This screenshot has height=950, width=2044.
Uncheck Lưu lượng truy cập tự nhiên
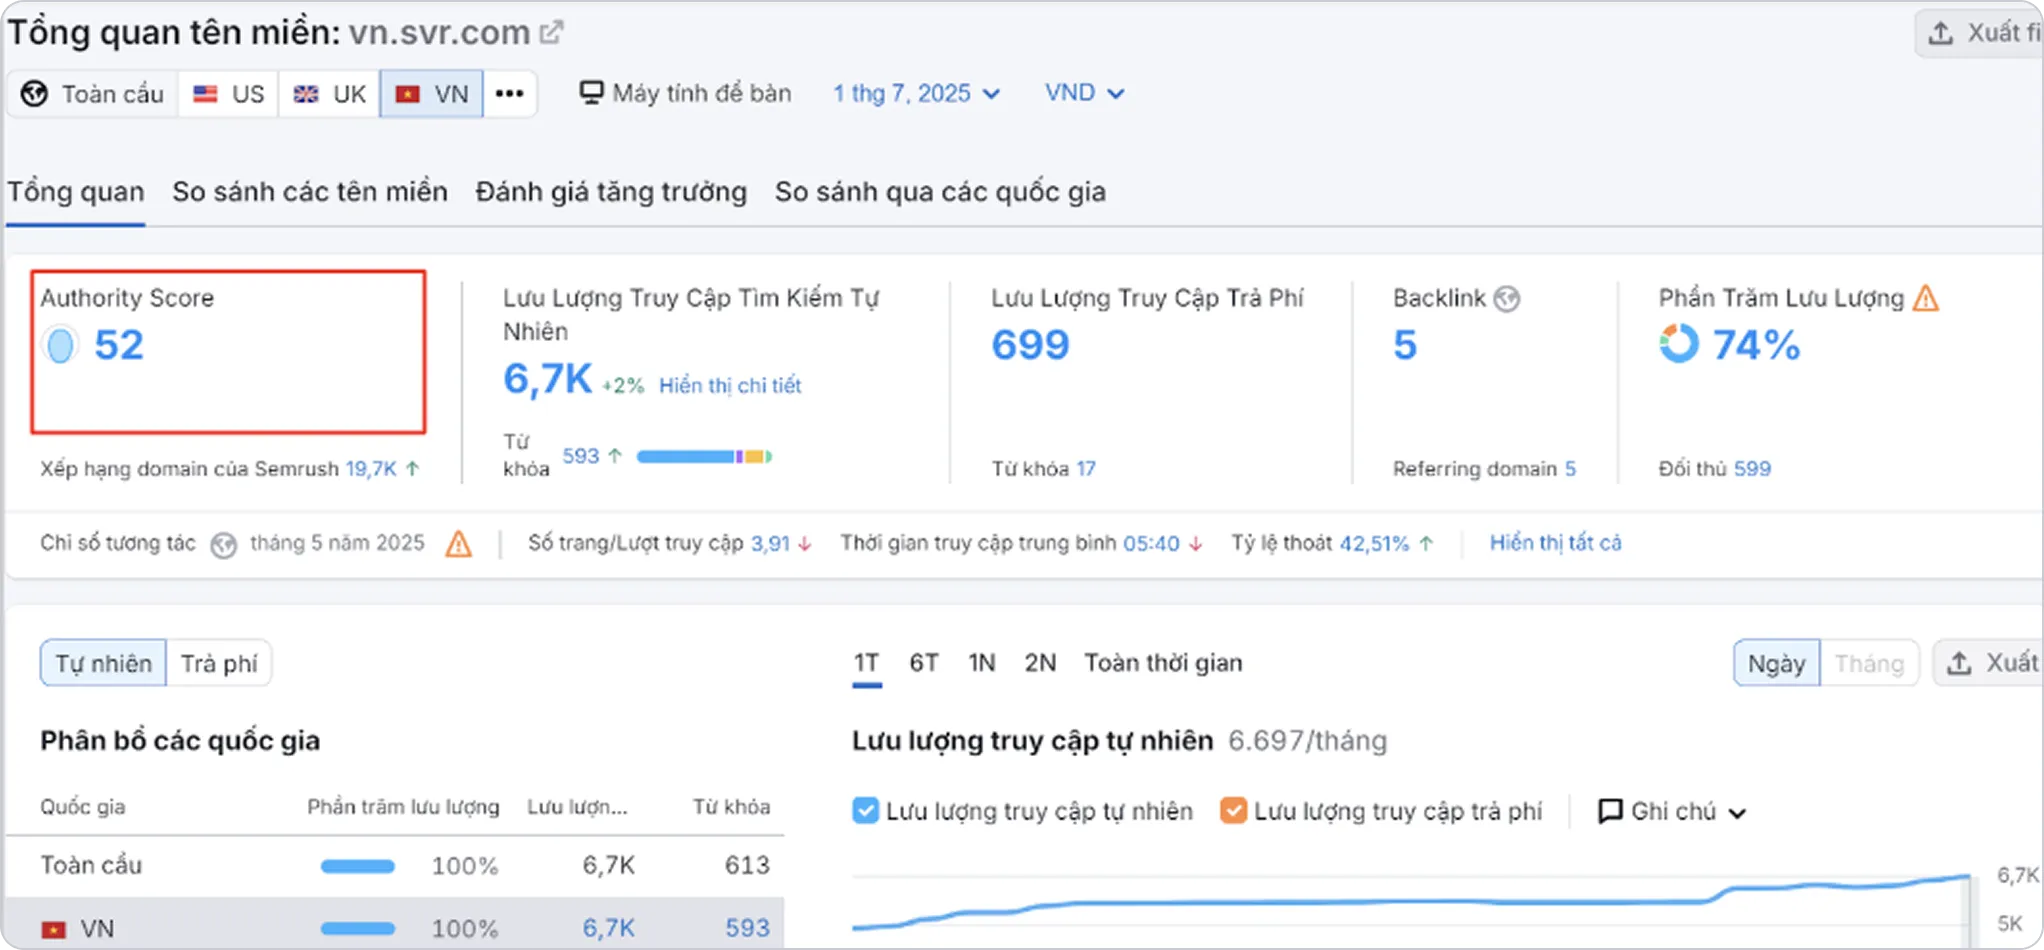point(865,810)
